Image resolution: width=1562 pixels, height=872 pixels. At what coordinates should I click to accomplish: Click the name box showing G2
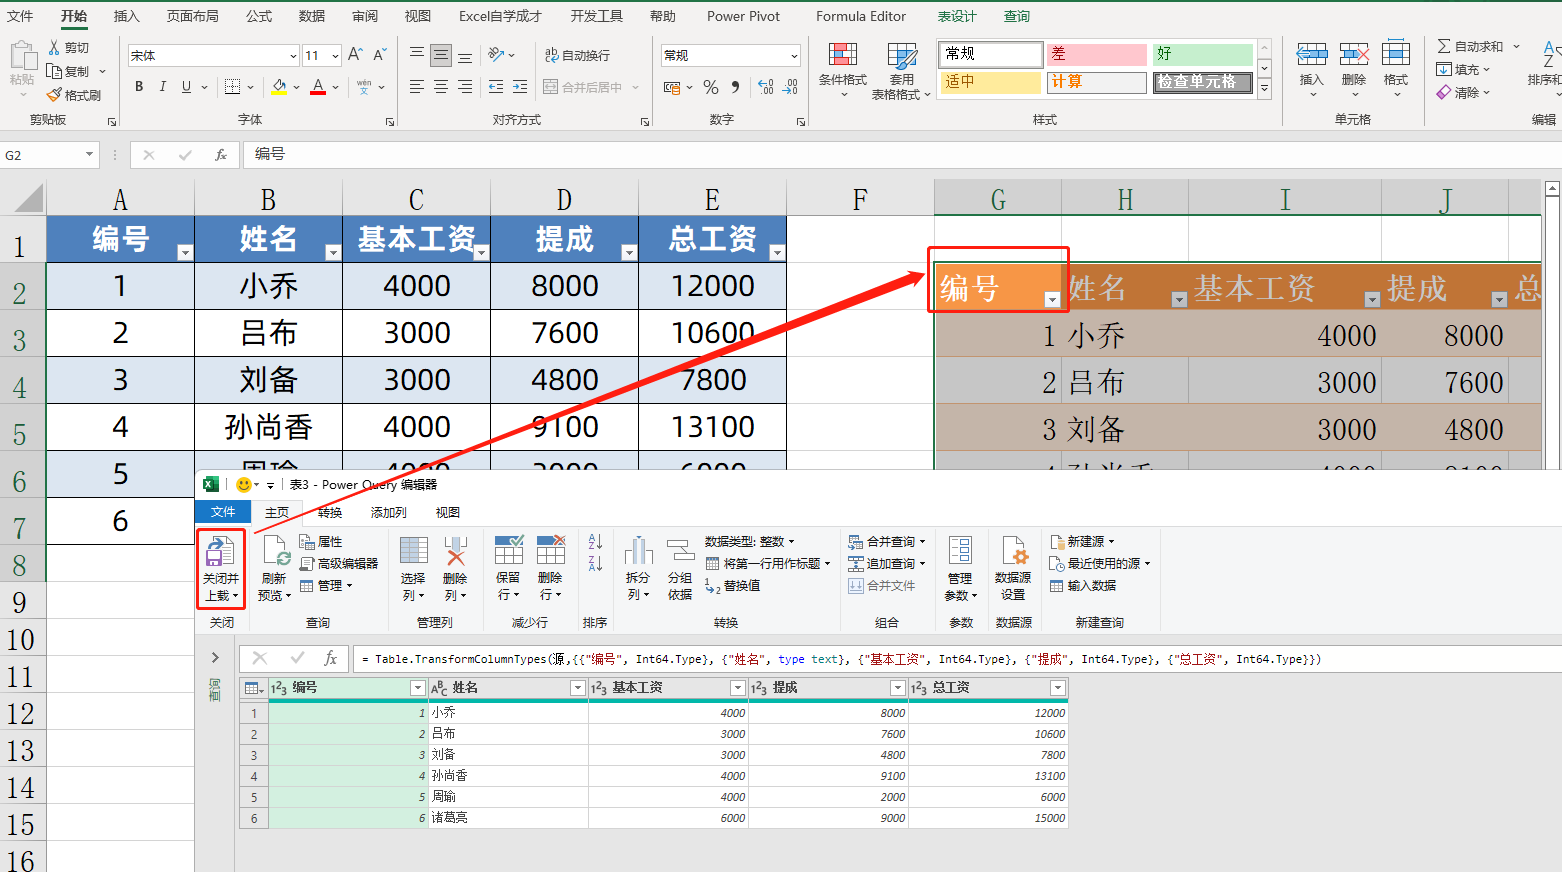click(42, 155)
